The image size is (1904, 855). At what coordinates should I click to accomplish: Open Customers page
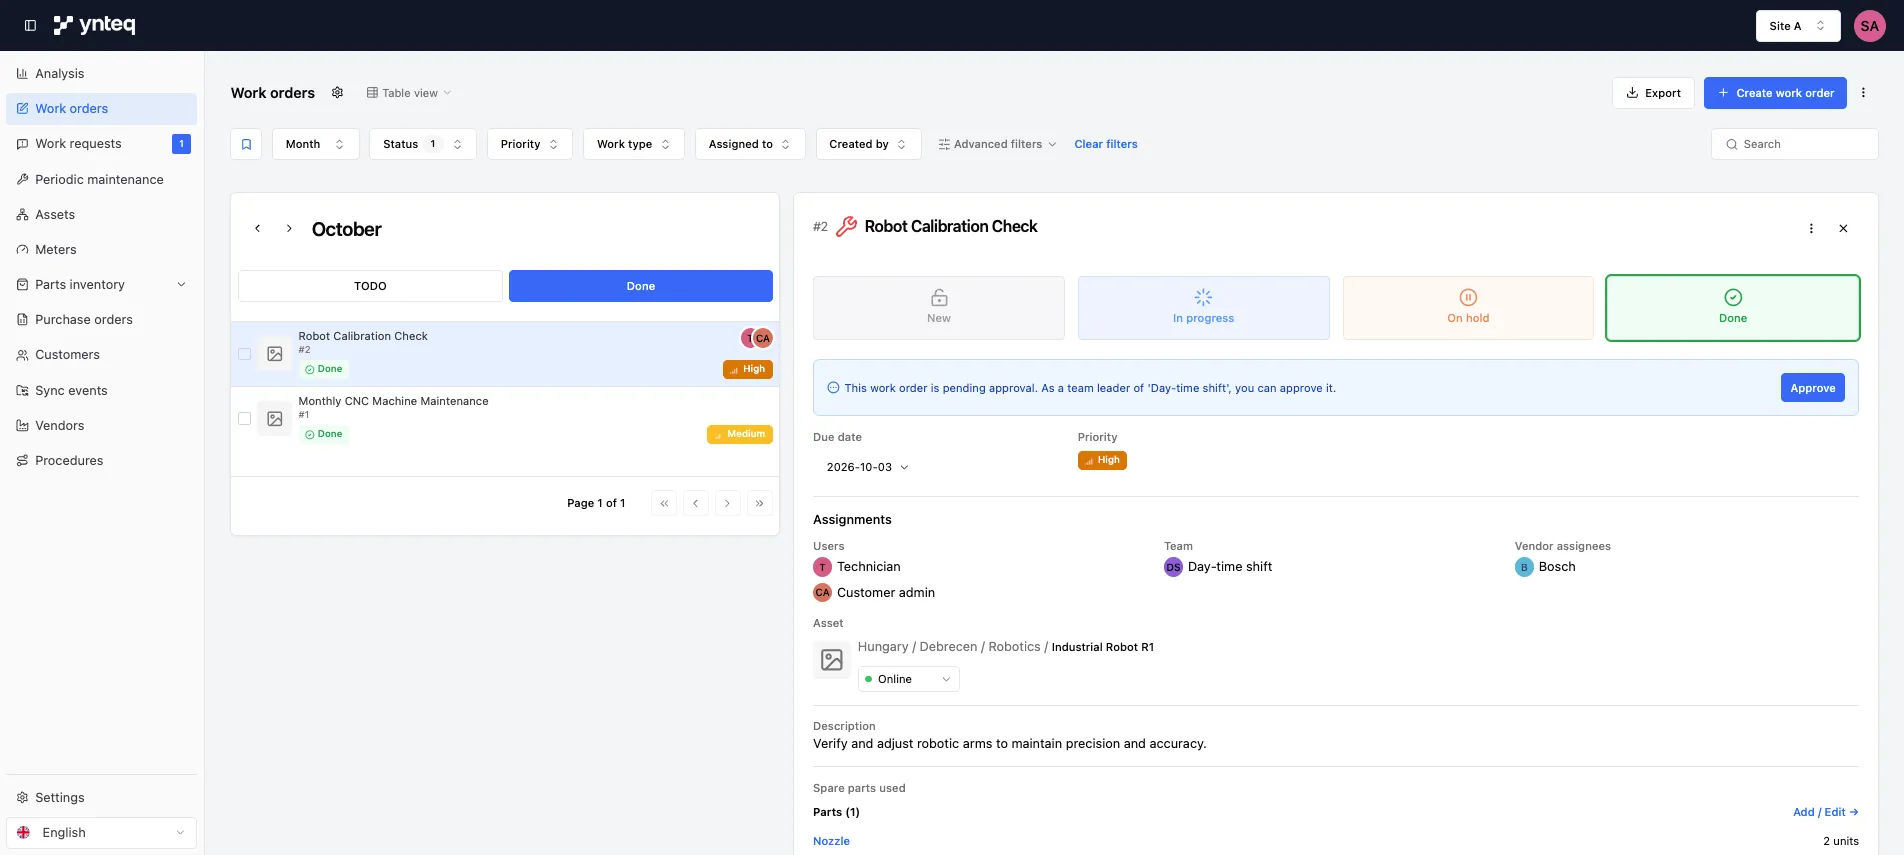coord(101,354)
